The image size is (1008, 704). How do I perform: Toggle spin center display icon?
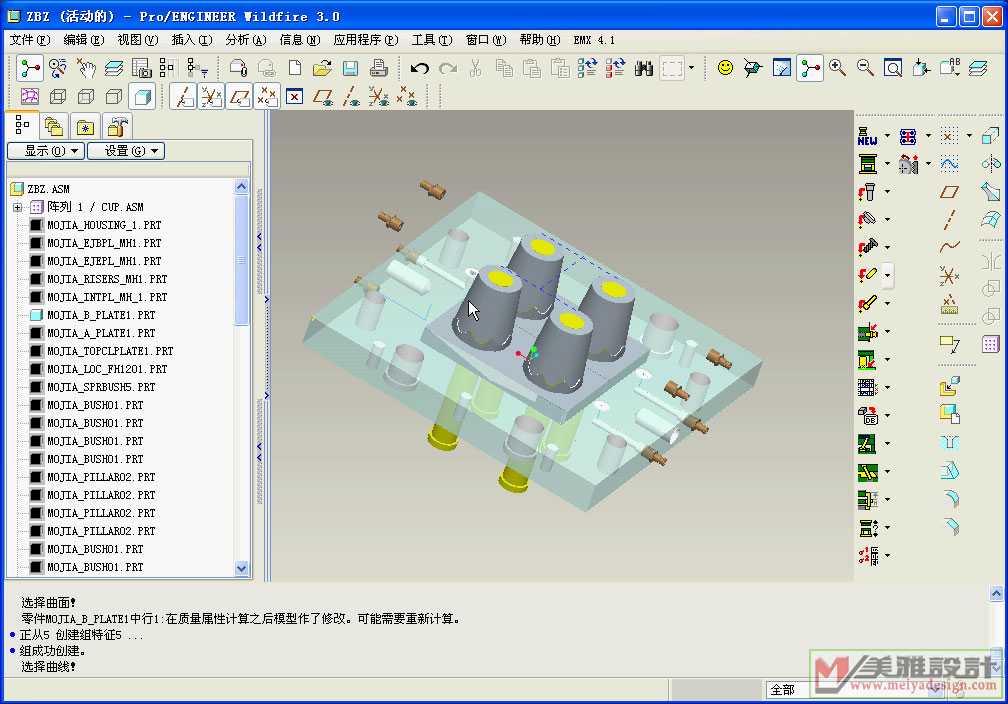pos(810,68)
